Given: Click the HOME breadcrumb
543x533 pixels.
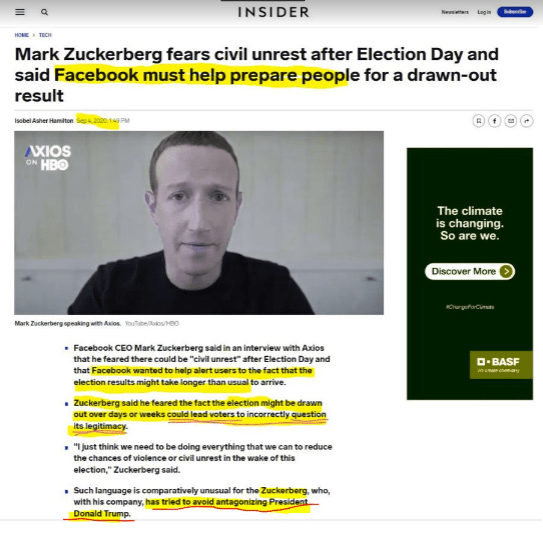Looking at the screenshot, I should 21,35.
